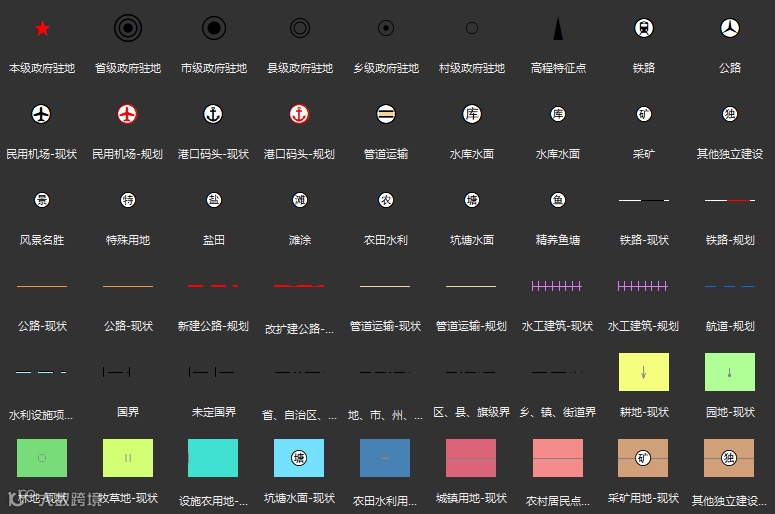This screenshot has width=775, height=514.
Task: Click the 省、自治区 boundary label
Action: (299, 415)
